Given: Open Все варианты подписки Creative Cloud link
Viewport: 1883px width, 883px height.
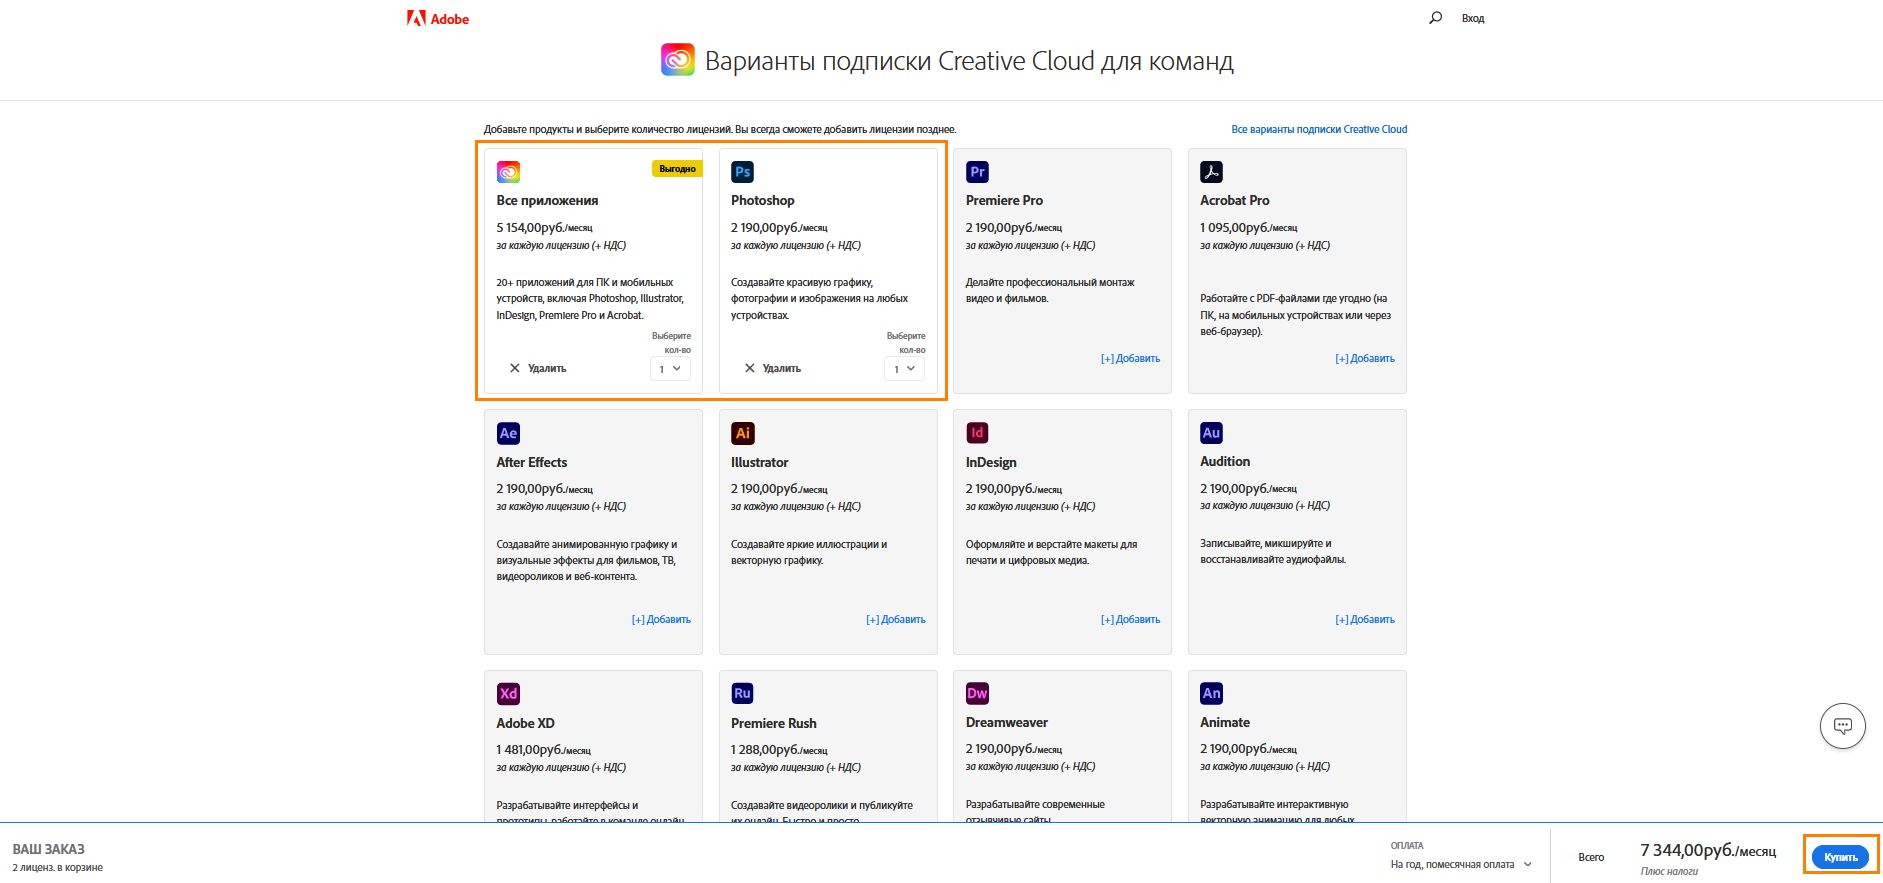Looking at the screenshot, I should [x=1319, y=129].
